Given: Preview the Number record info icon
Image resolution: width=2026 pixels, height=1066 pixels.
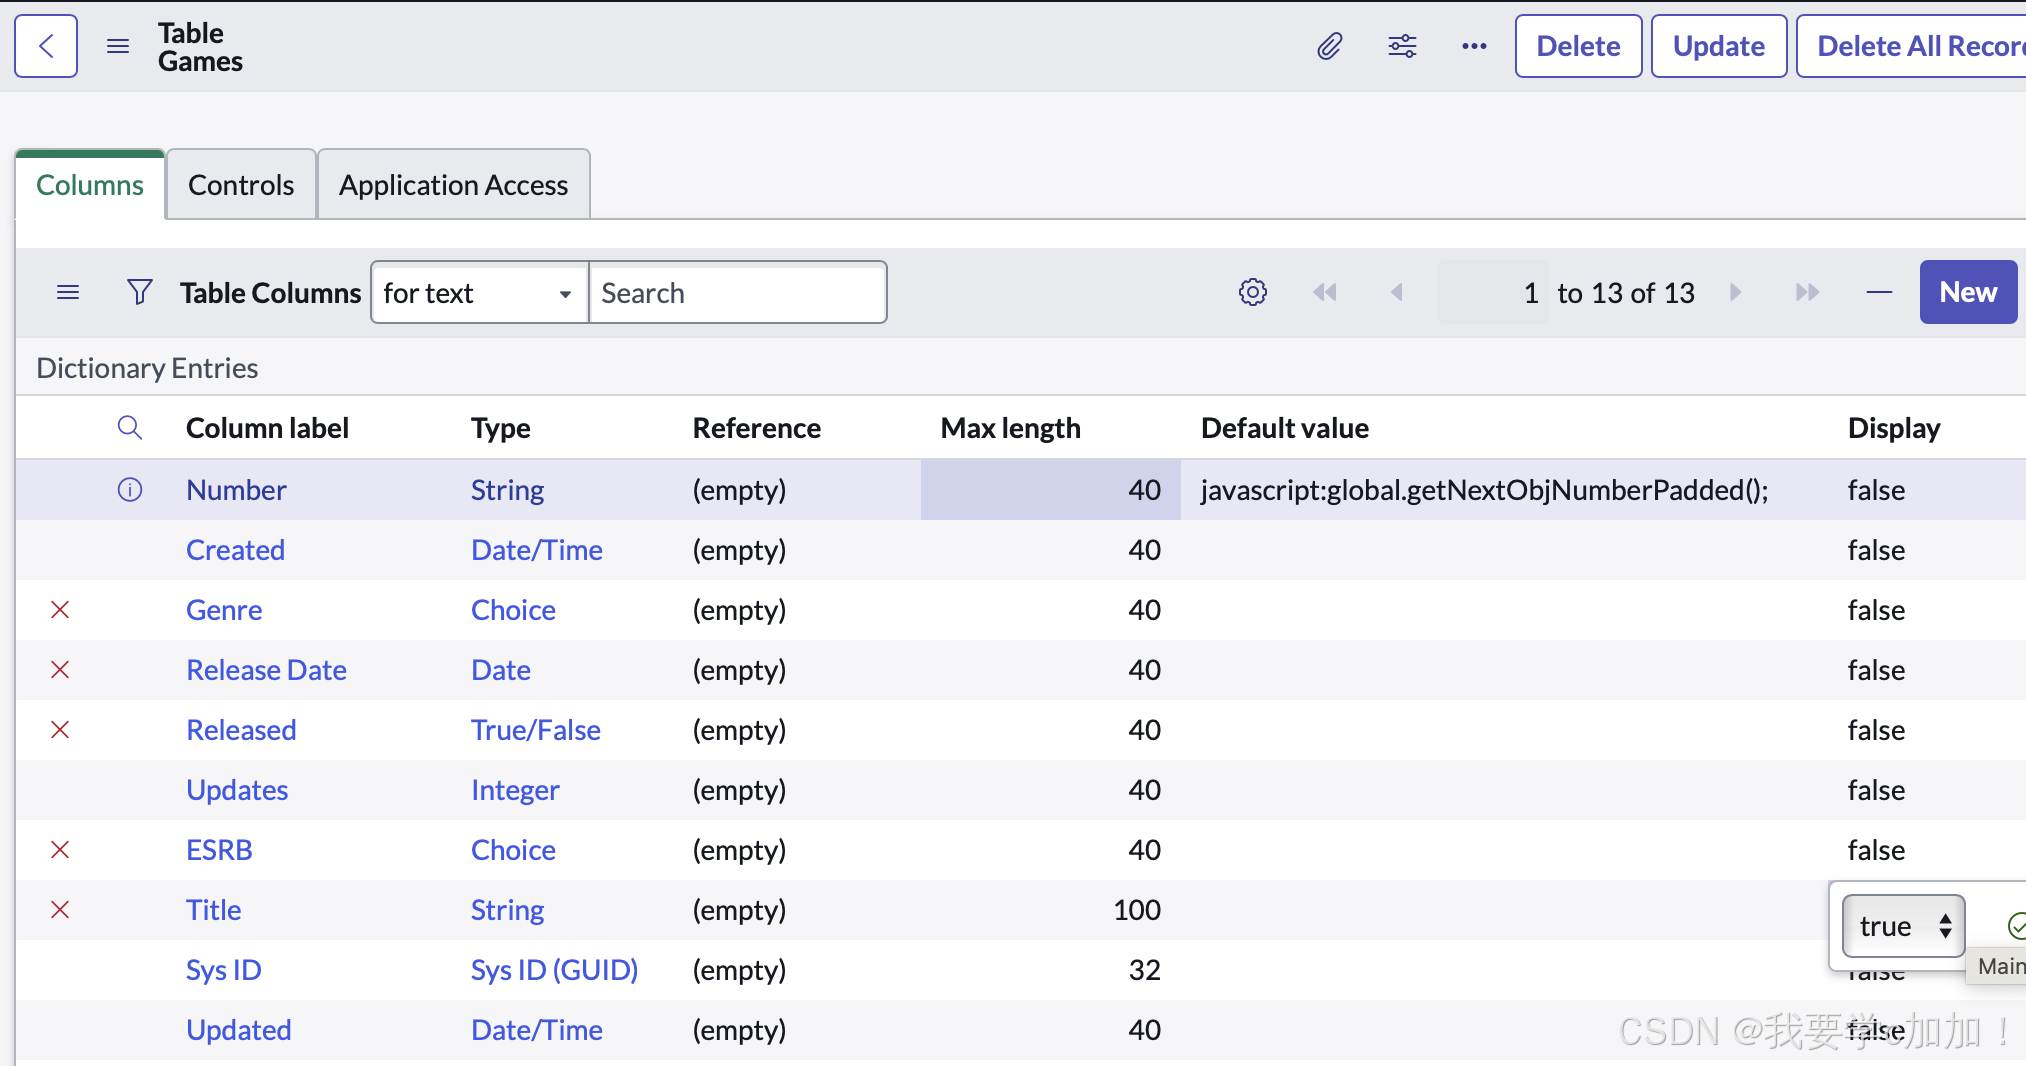Looking at the screenshot, I should click(x=130, y=490).
